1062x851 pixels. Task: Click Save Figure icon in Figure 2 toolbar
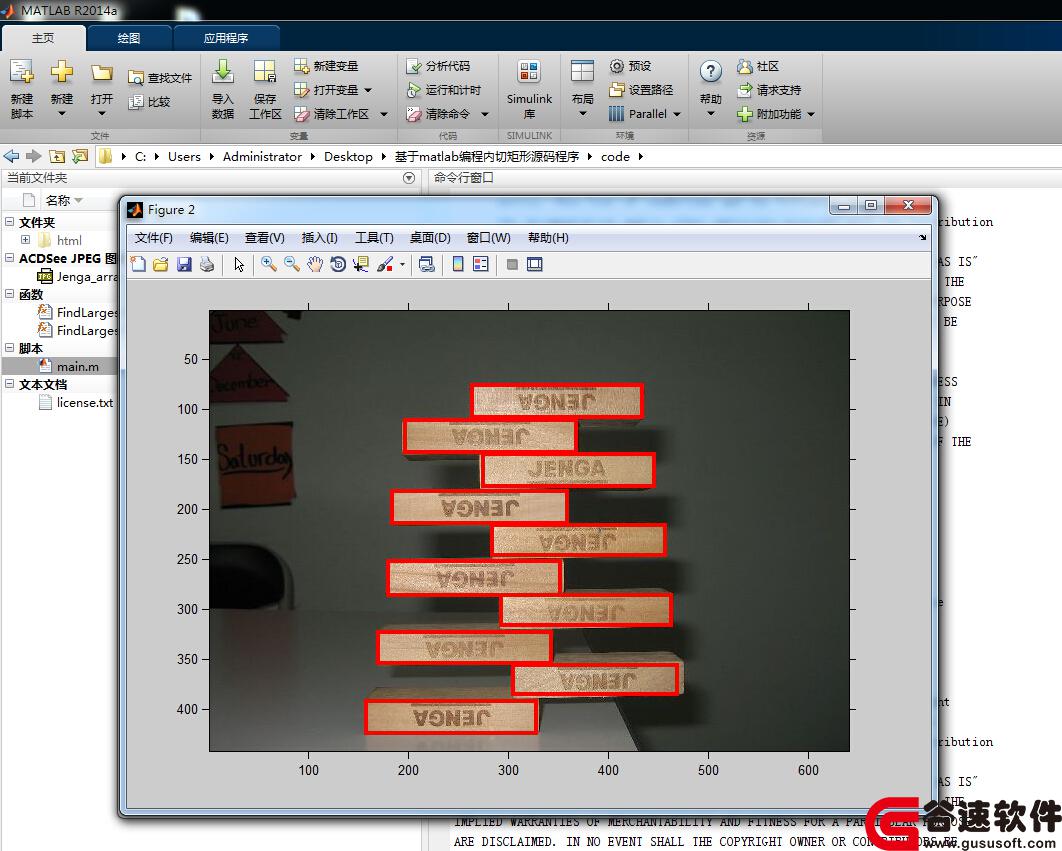(184, 264)
